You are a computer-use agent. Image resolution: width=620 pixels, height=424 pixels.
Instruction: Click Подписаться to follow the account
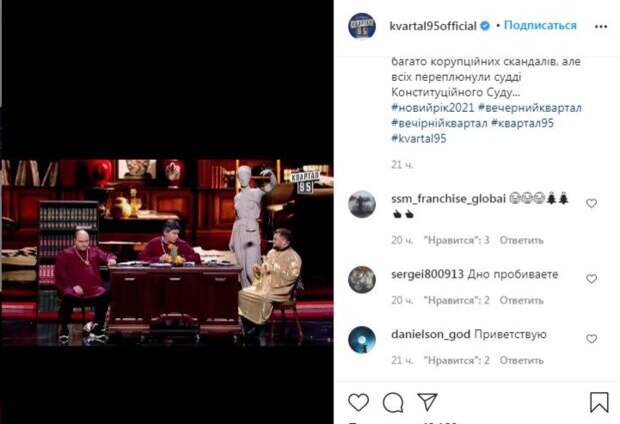pos(540,26)
